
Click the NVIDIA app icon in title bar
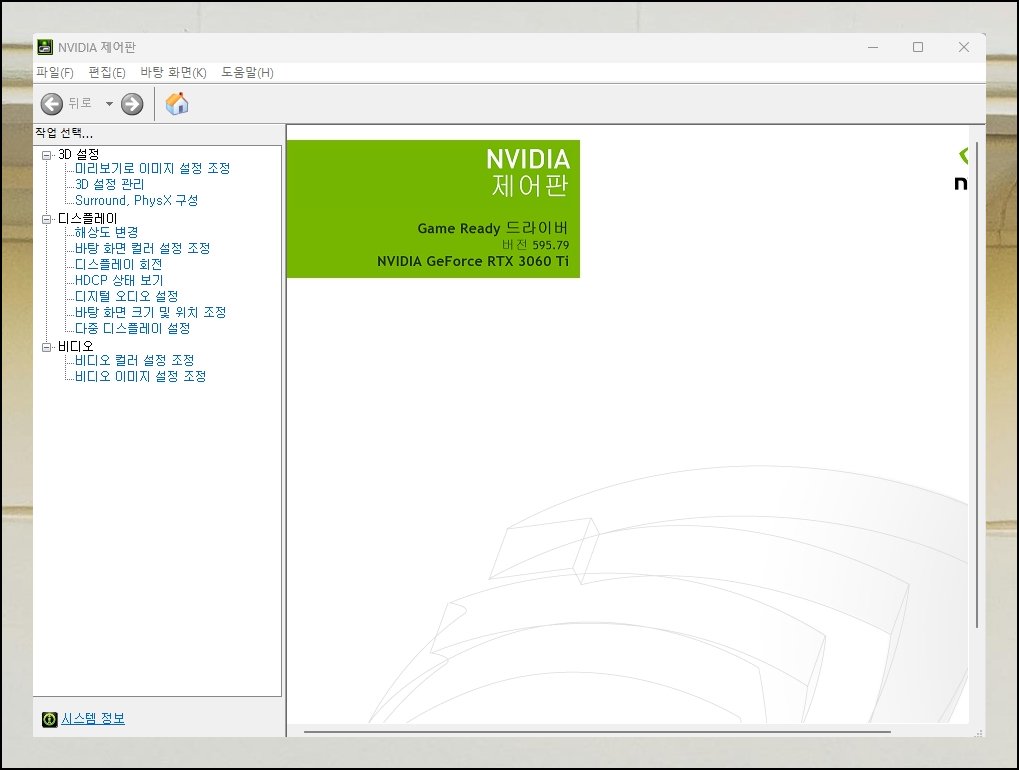click(x=45, y=47)
